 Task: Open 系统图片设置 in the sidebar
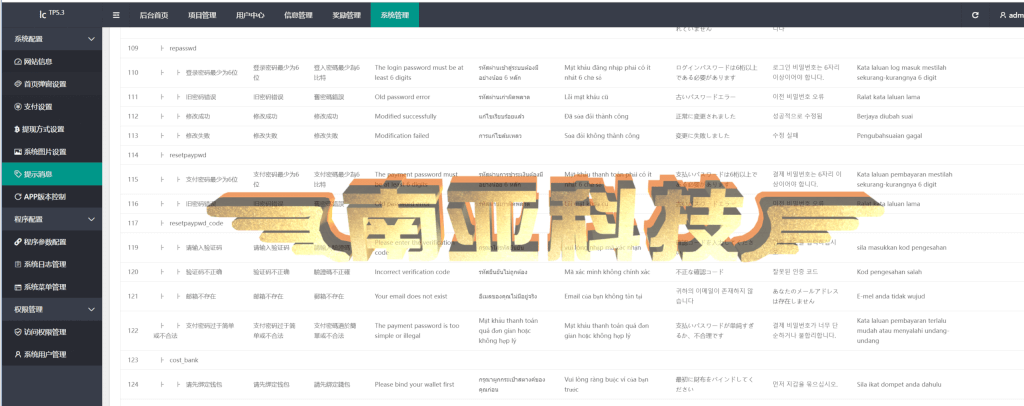pos(51,151)
